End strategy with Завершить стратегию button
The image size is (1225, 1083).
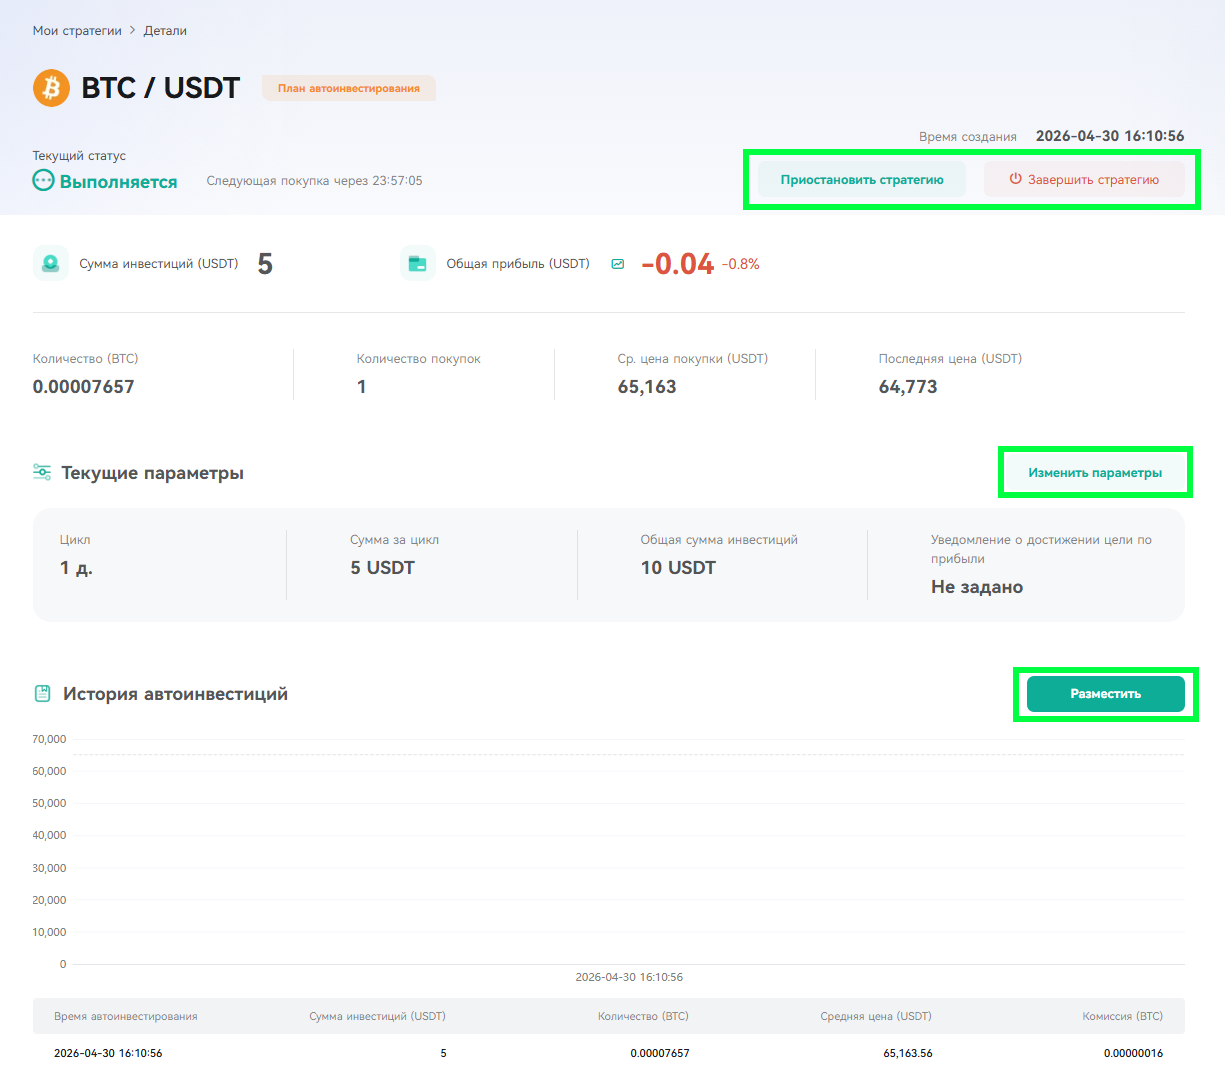[1085, 180]
